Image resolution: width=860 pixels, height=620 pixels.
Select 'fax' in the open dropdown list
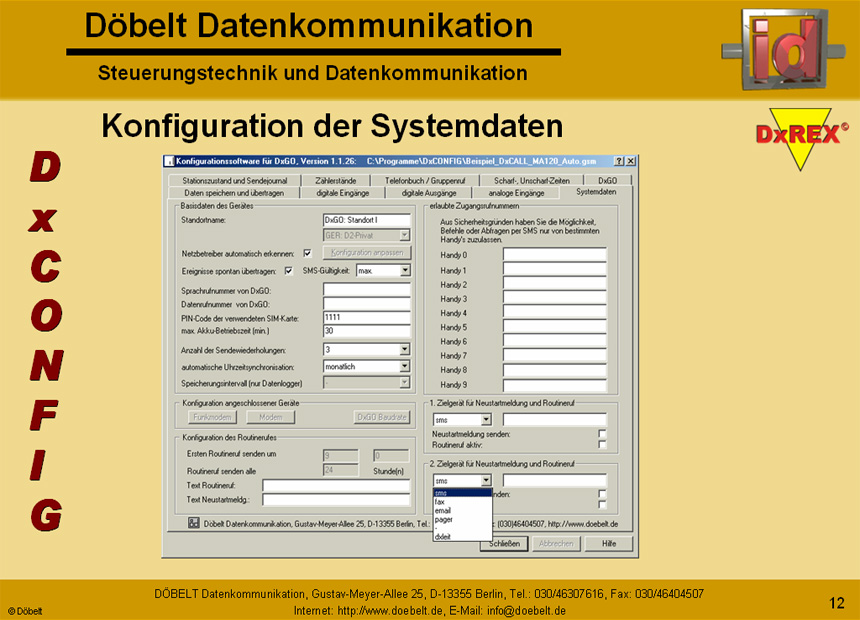[x=462, y=502]
